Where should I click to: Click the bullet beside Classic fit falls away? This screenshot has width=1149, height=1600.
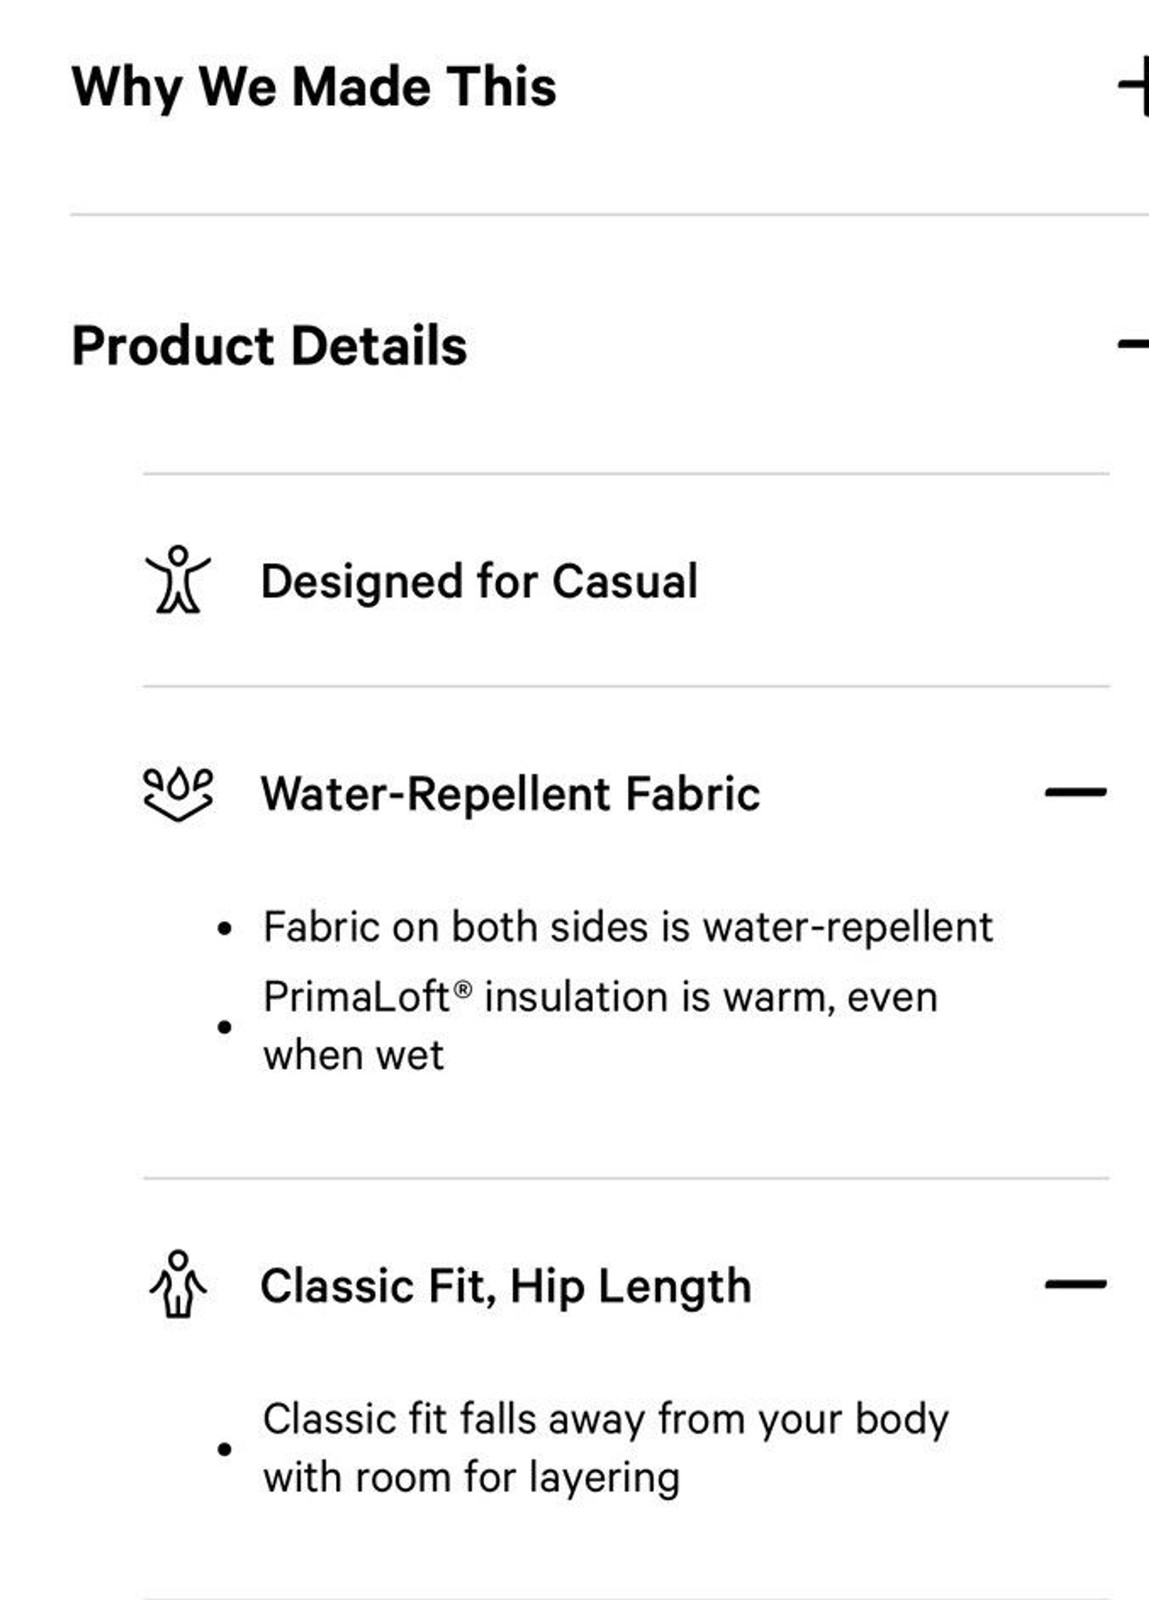[x=224, y=1448]
